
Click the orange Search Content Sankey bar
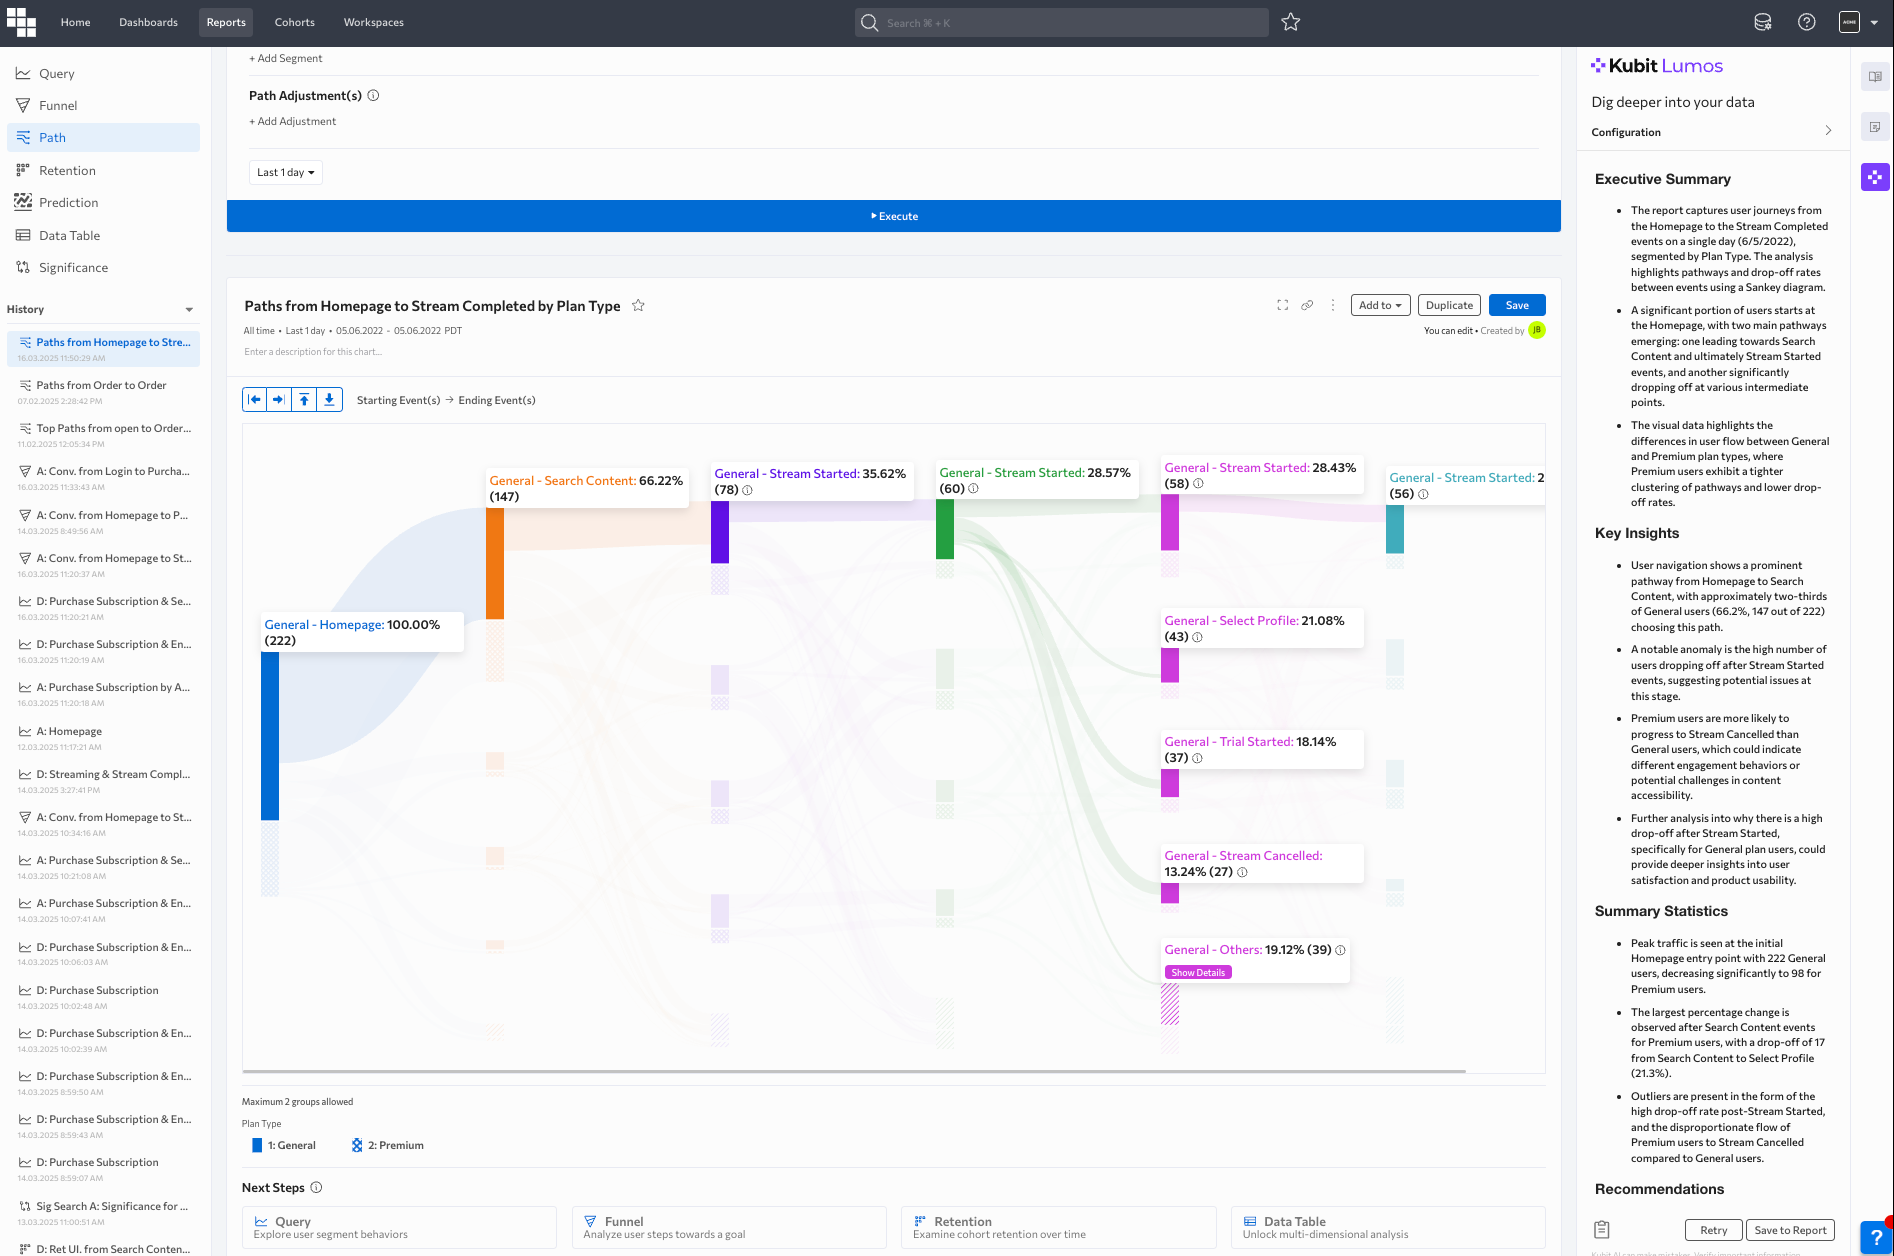495,563
